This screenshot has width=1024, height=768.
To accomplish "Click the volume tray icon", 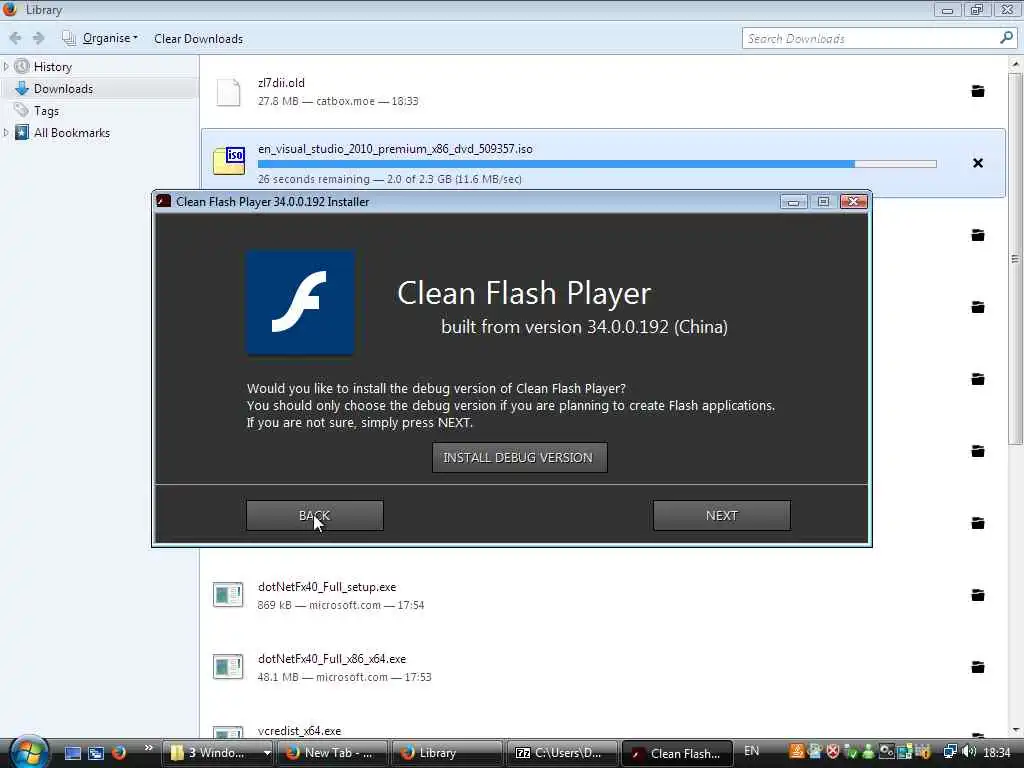I will click(970, 752).
